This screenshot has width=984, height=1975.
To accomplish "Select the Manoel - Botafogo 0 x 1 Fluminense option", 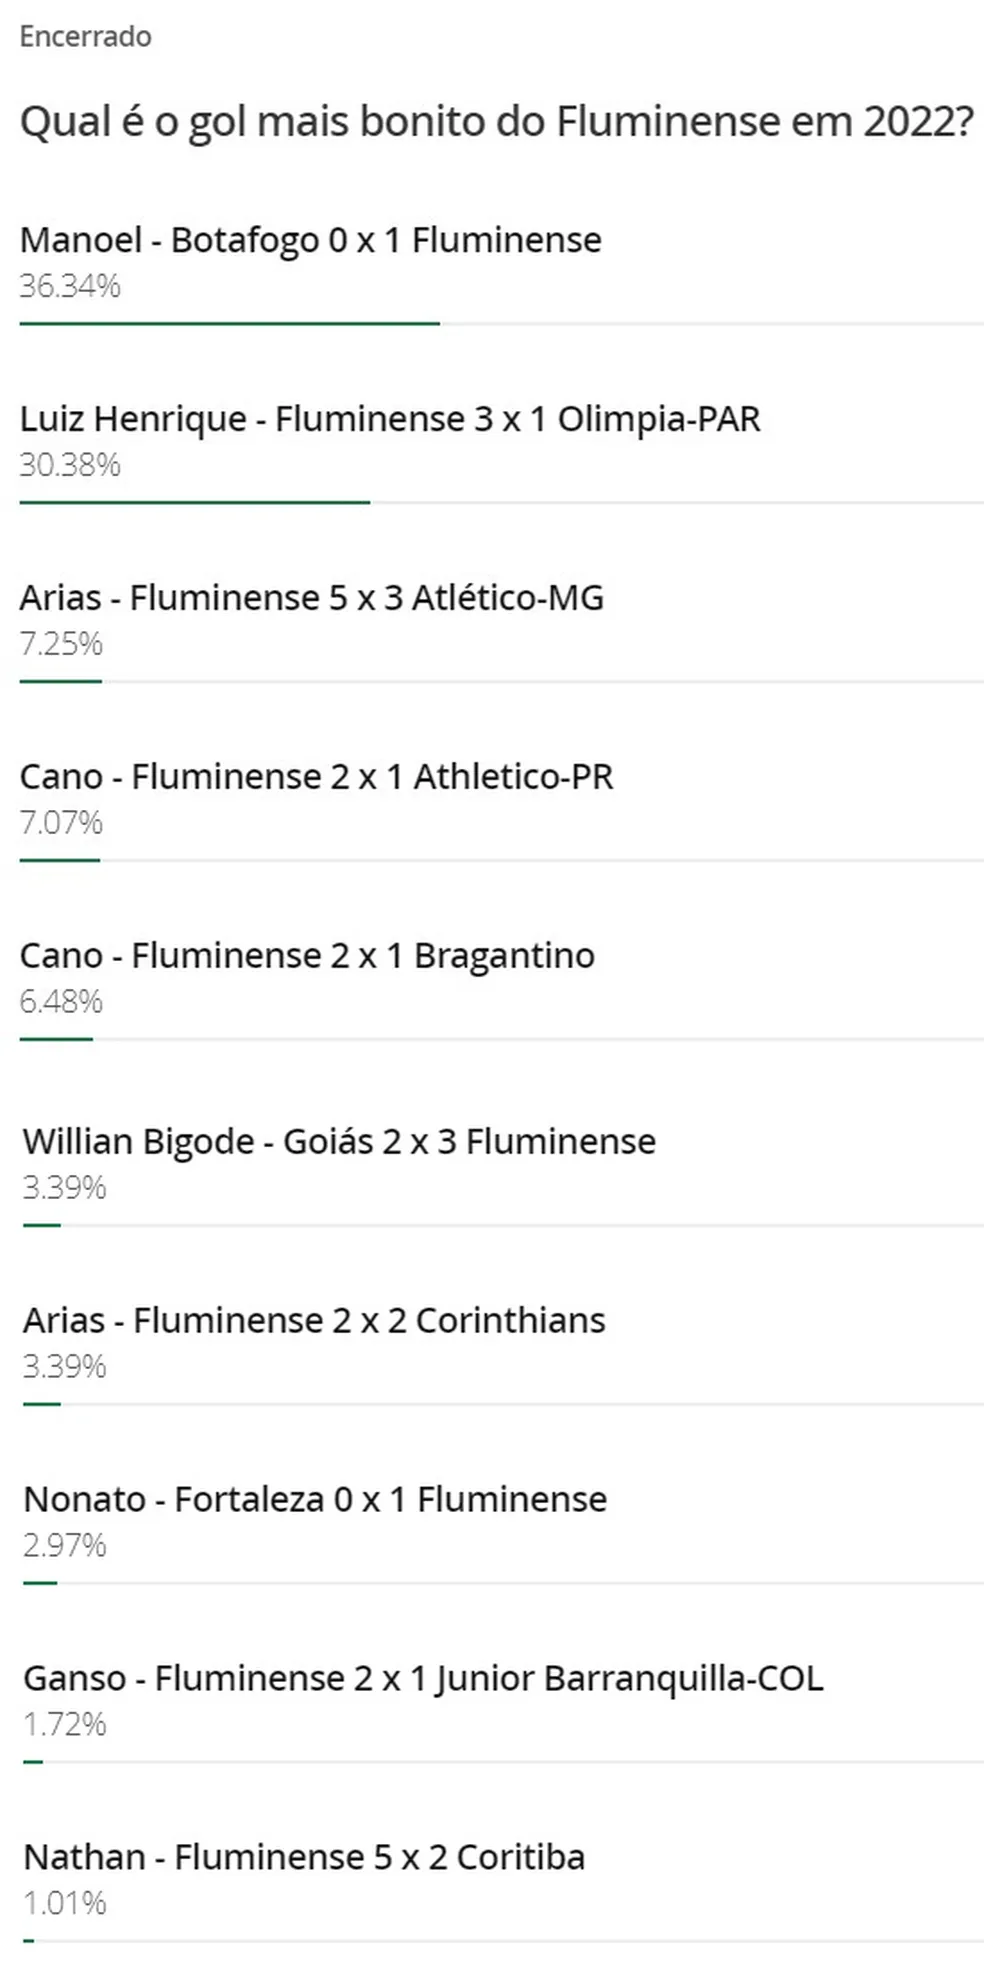I will coord(310,241).
